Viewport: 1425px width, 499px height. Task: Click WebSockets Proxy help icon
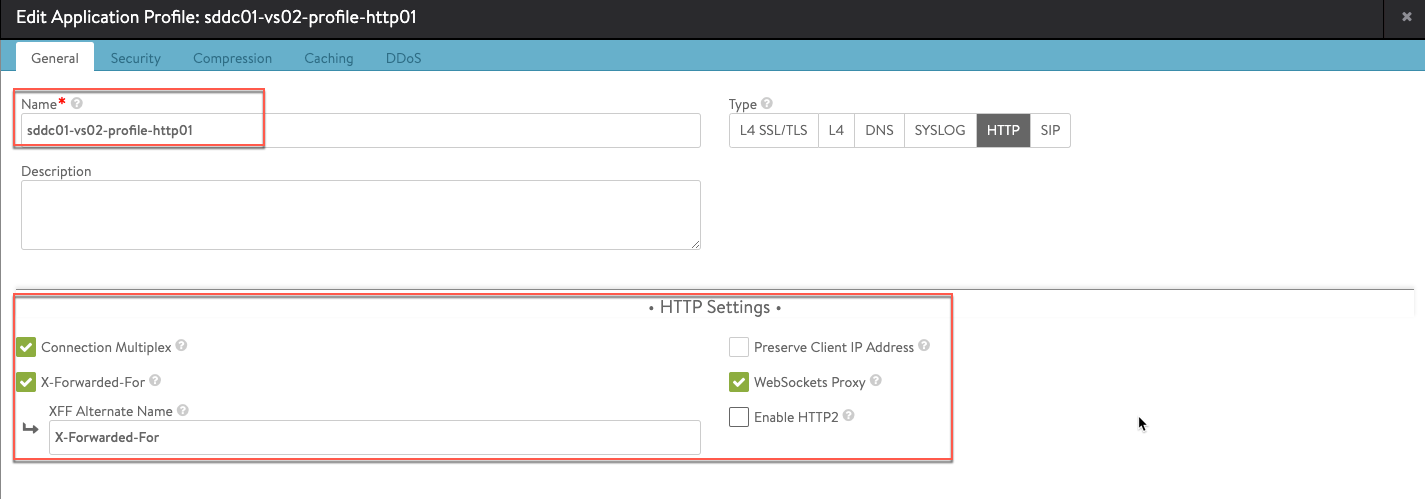coord(875,381)
